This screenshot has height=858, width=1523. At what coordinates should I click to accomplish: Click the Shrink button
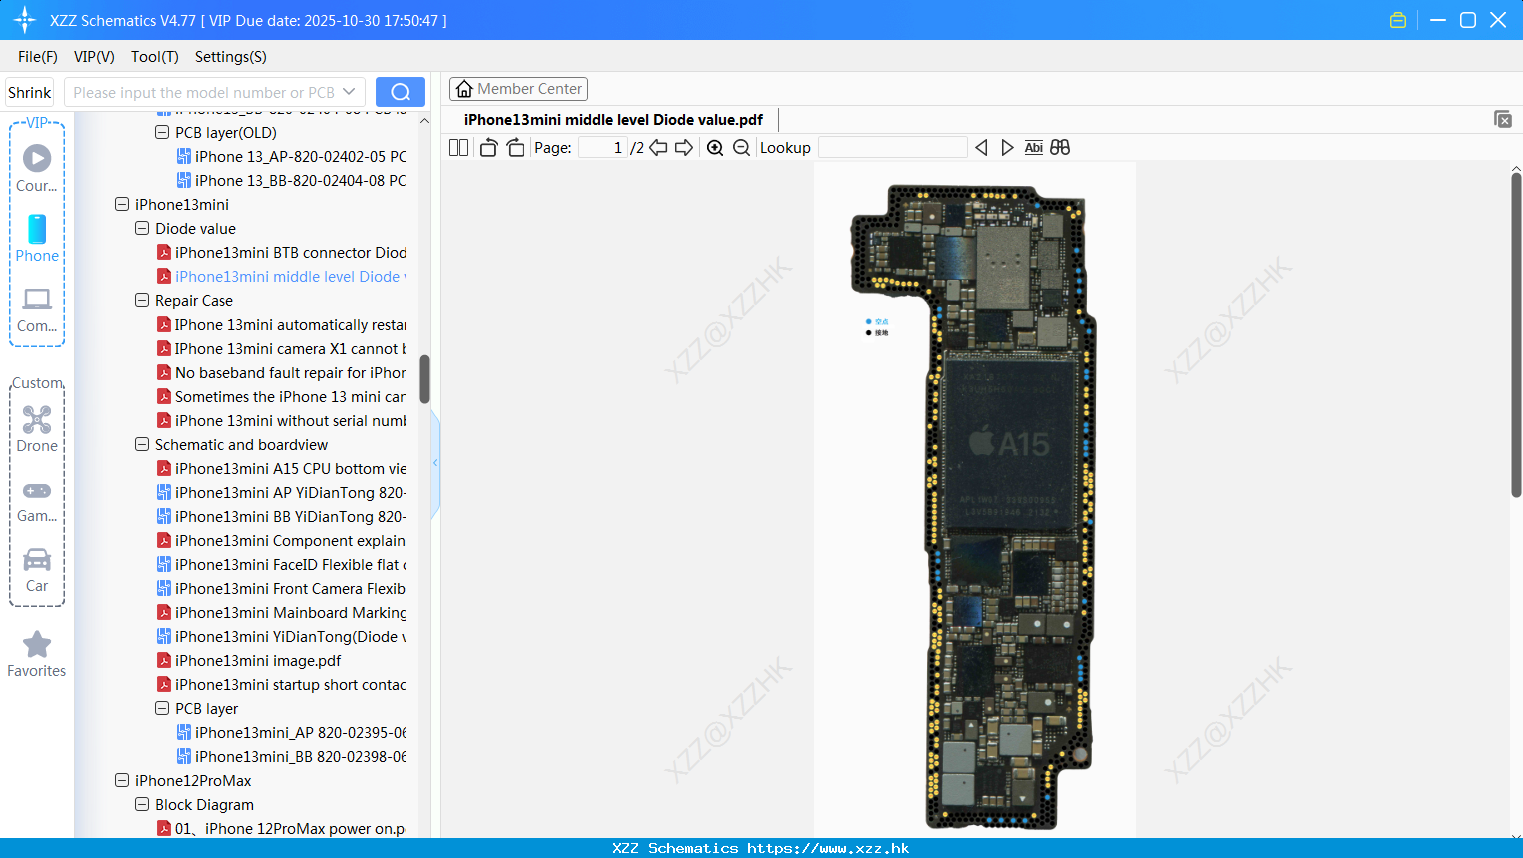click(x=30, y=92)
